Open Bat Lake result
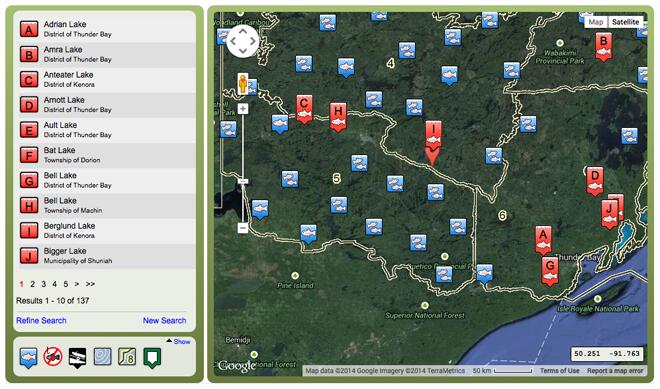The height and width of the screenshot is (389, 660). click(107, 155)
